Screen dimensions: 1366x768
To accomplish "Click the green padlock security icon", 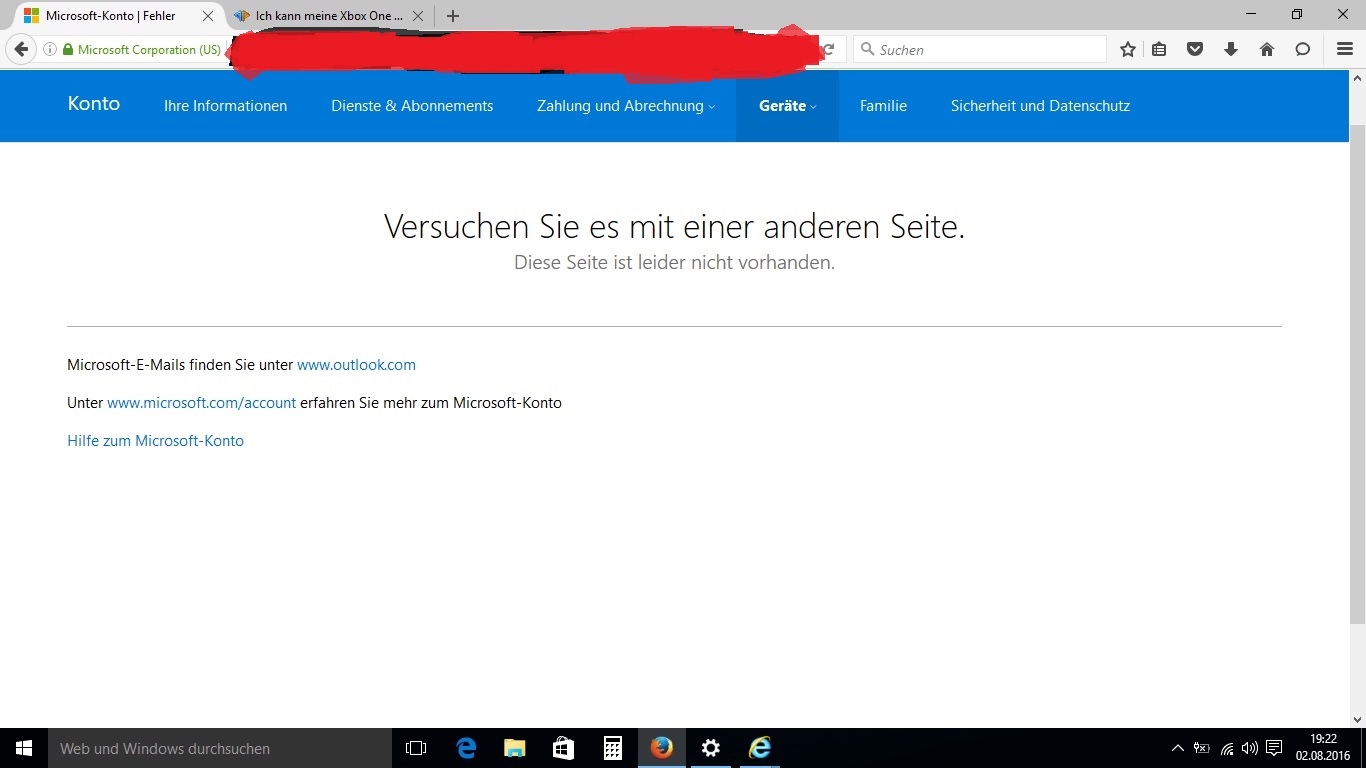I will tap(68, 49).
